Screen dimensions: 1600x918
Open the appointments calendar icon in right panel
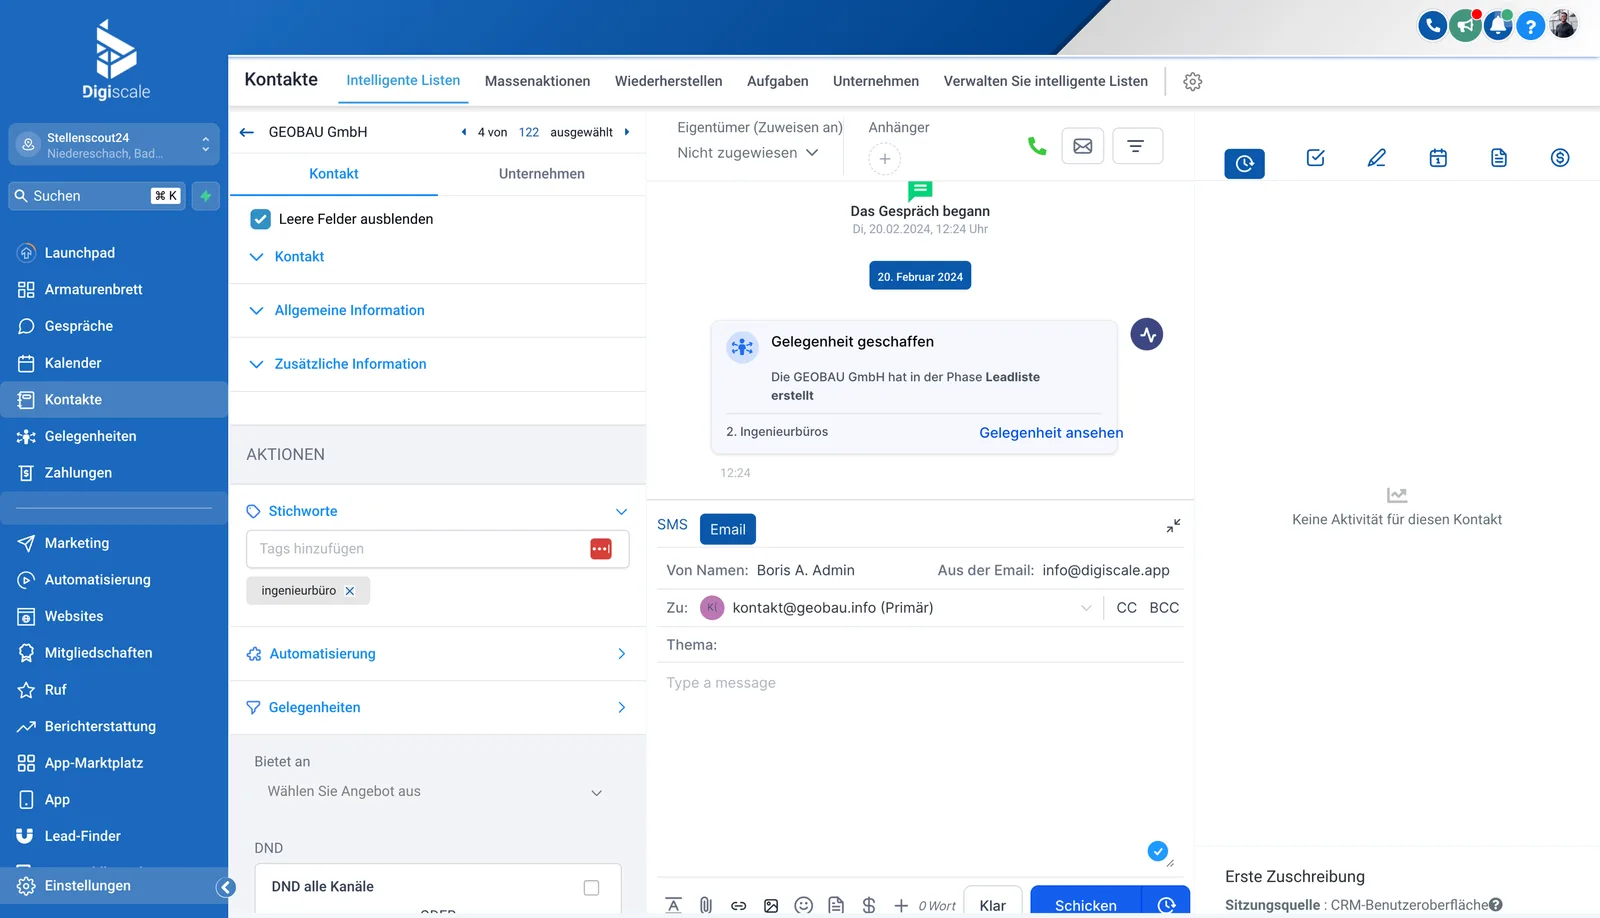(1438, 158)
